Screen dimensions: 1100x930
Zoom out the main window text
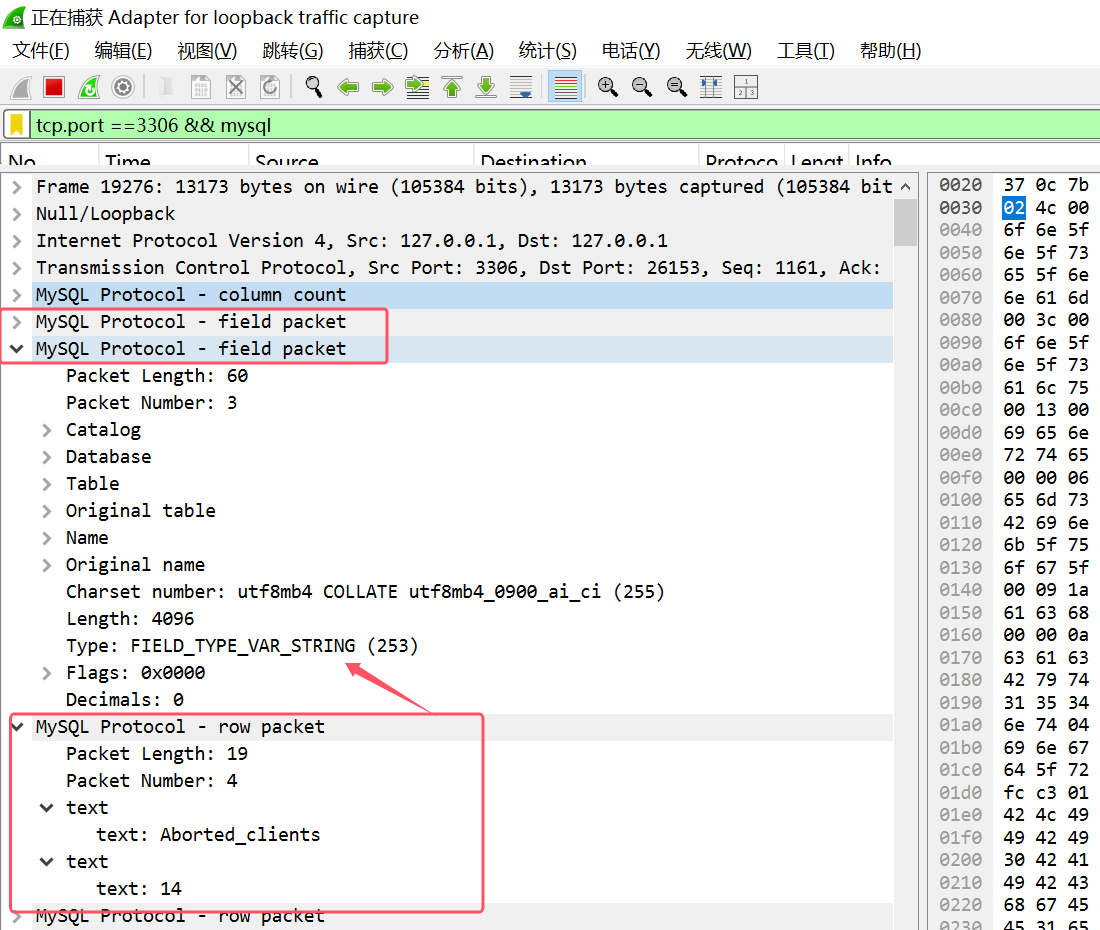[x=642, y=88]
